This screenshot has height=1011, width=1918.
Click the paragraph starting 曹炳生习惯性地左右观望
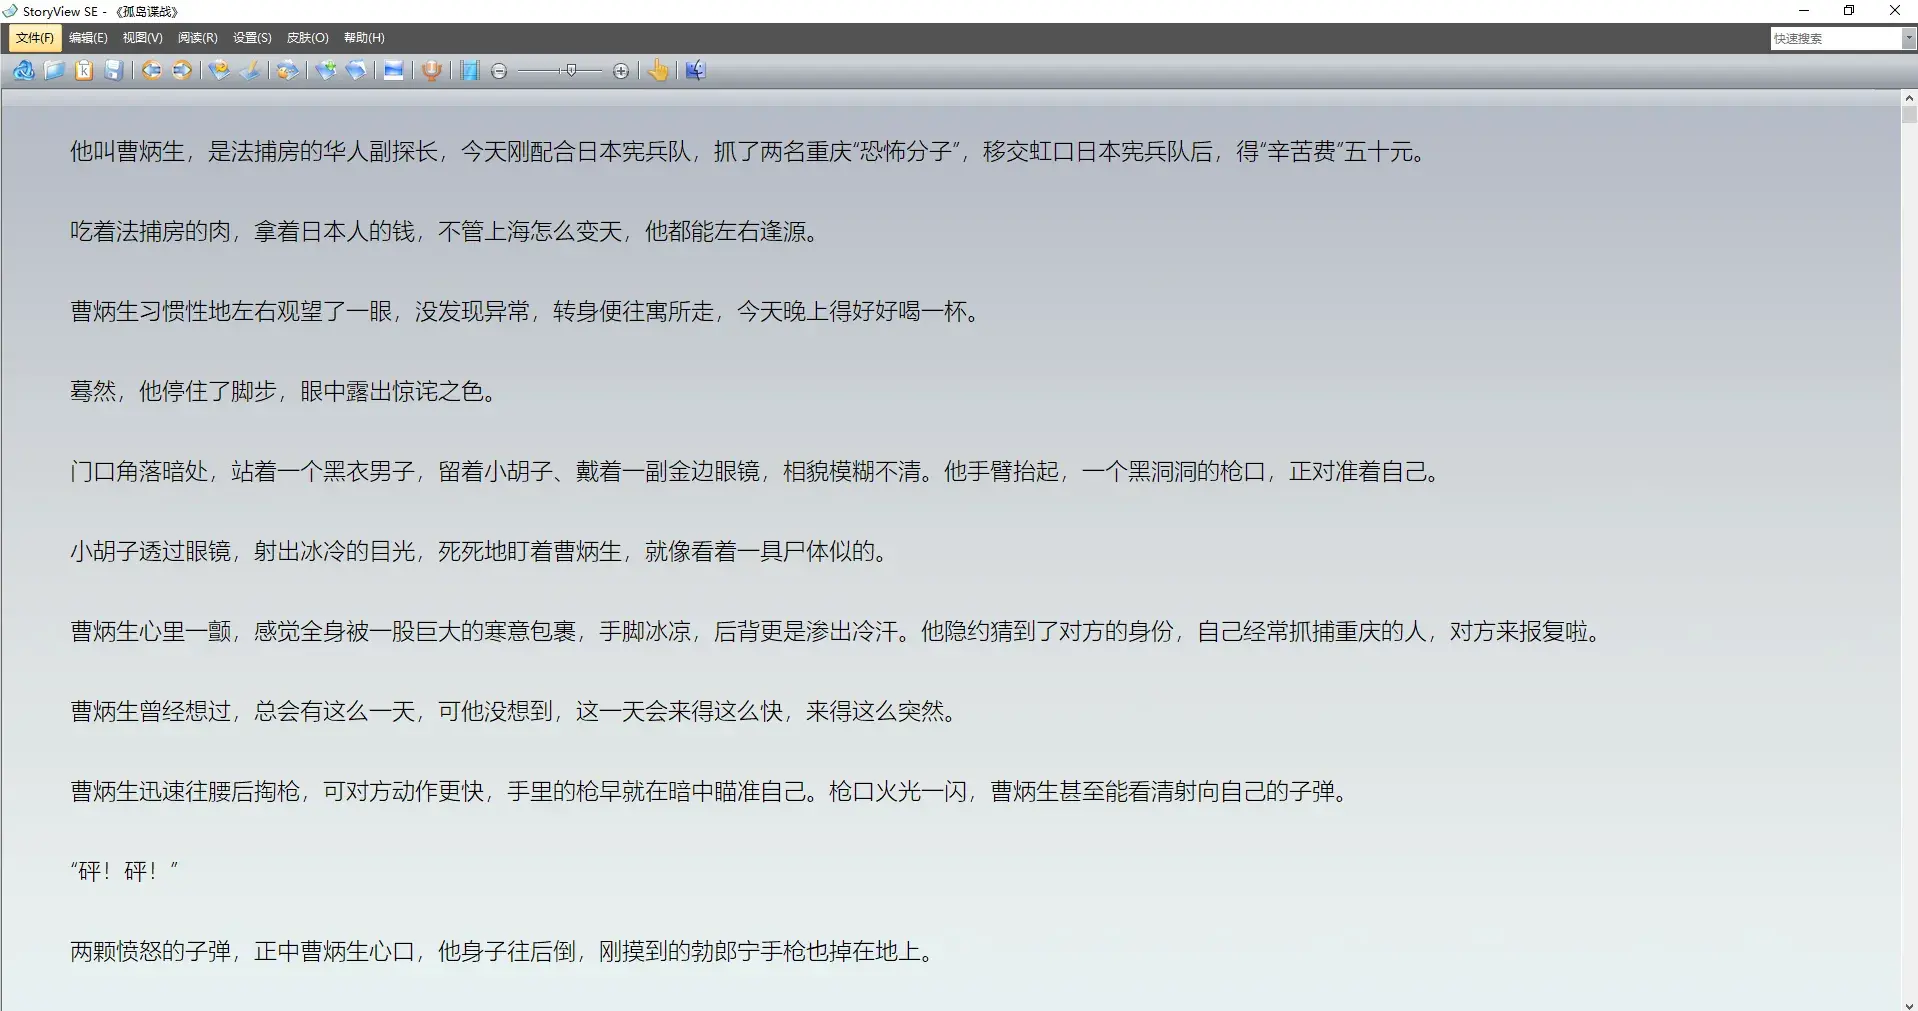[527, 312]
